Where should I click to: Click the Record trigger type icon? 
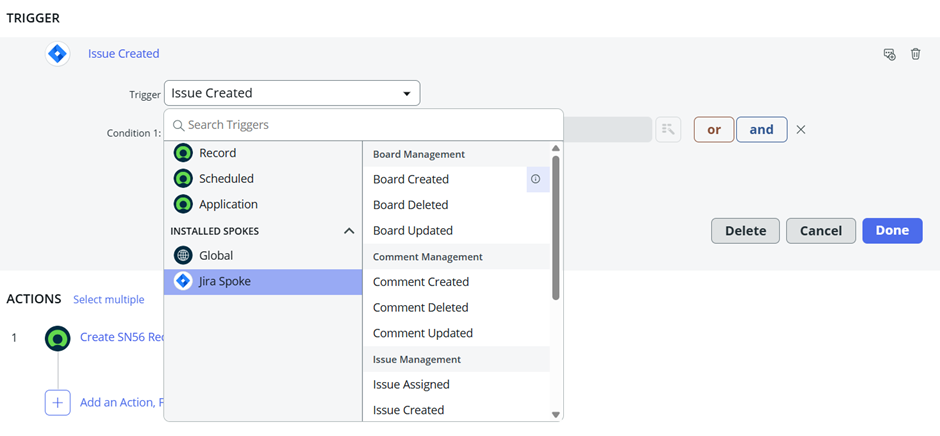pyautogui.click(x=183, y=153)
